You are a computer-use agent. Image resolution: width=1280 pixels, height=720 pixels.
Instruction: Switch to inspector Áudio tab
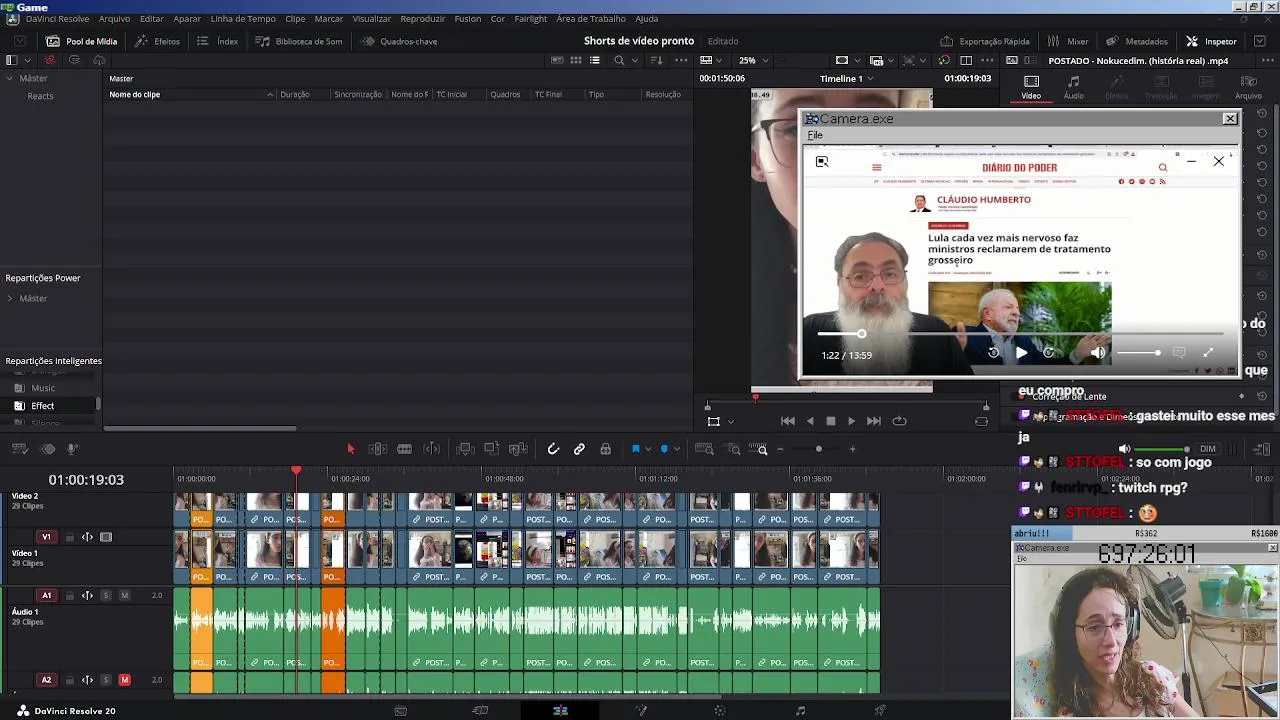[x=1074, y=87]
